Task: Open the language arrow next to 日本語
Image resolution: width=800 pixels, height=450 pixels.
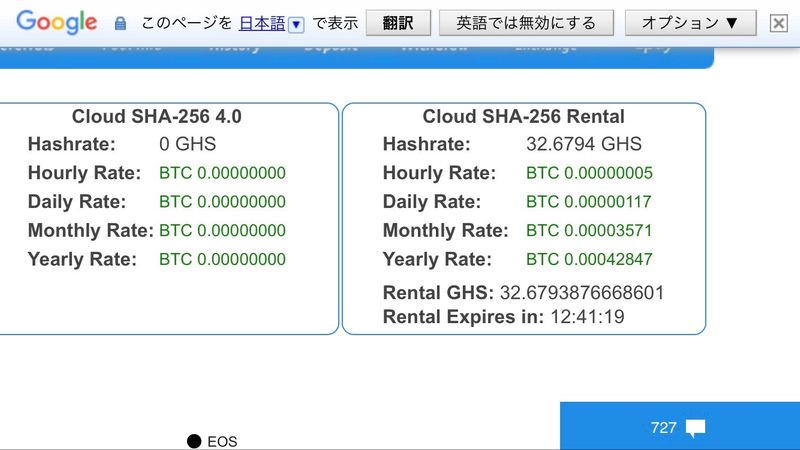Action: click(296, 24)
